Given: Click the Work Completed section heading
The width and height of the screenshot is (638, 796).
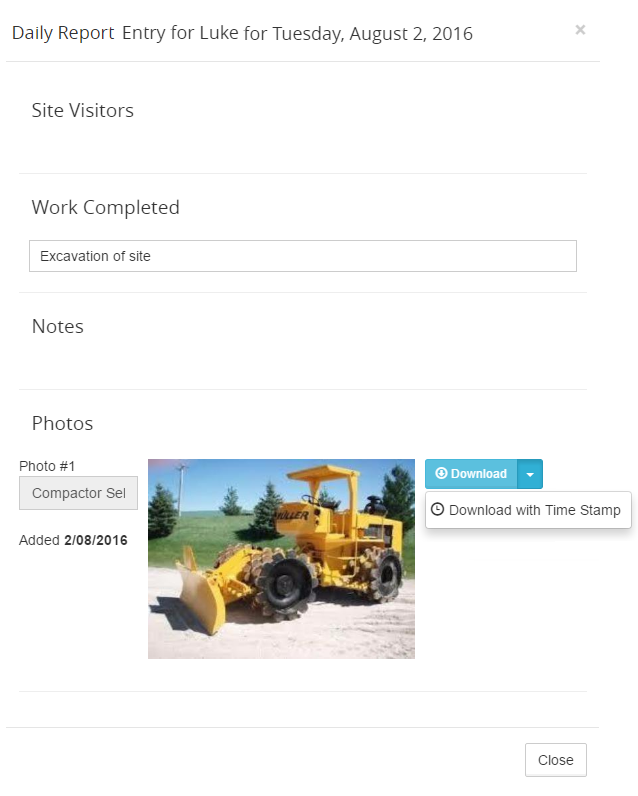Looking at the screenshot, I should click(106, 207).
